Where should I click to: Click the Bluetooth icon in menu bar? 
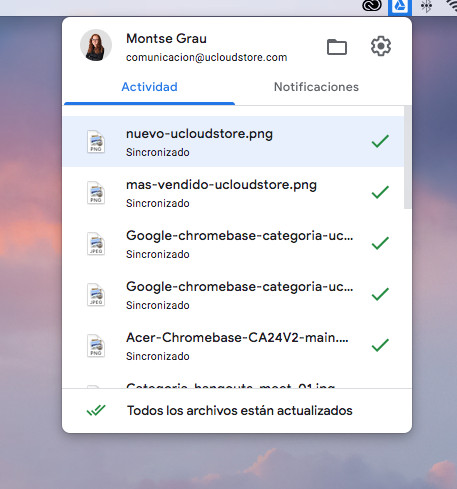(426, 6)
